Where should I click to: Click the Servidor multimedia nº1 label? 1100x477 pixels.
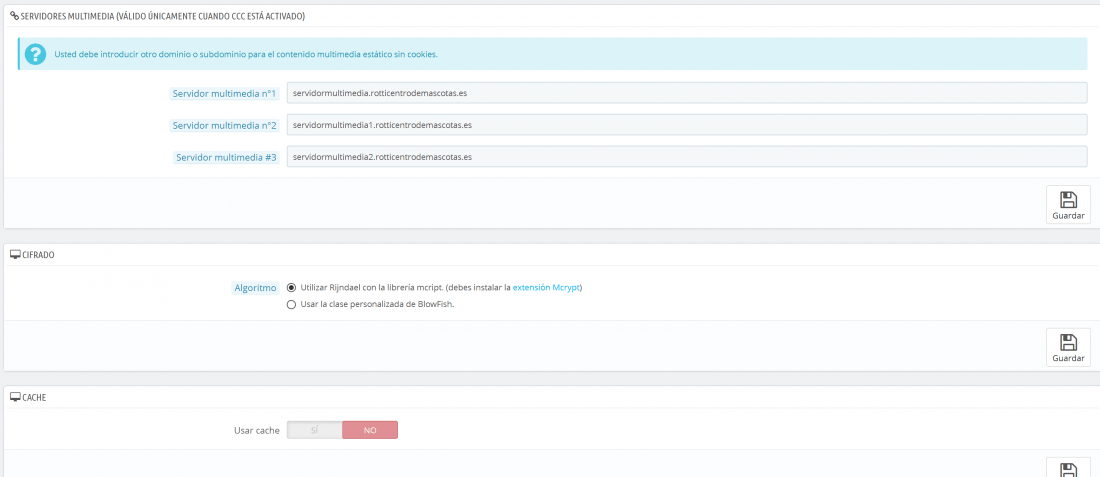point(224,93)
